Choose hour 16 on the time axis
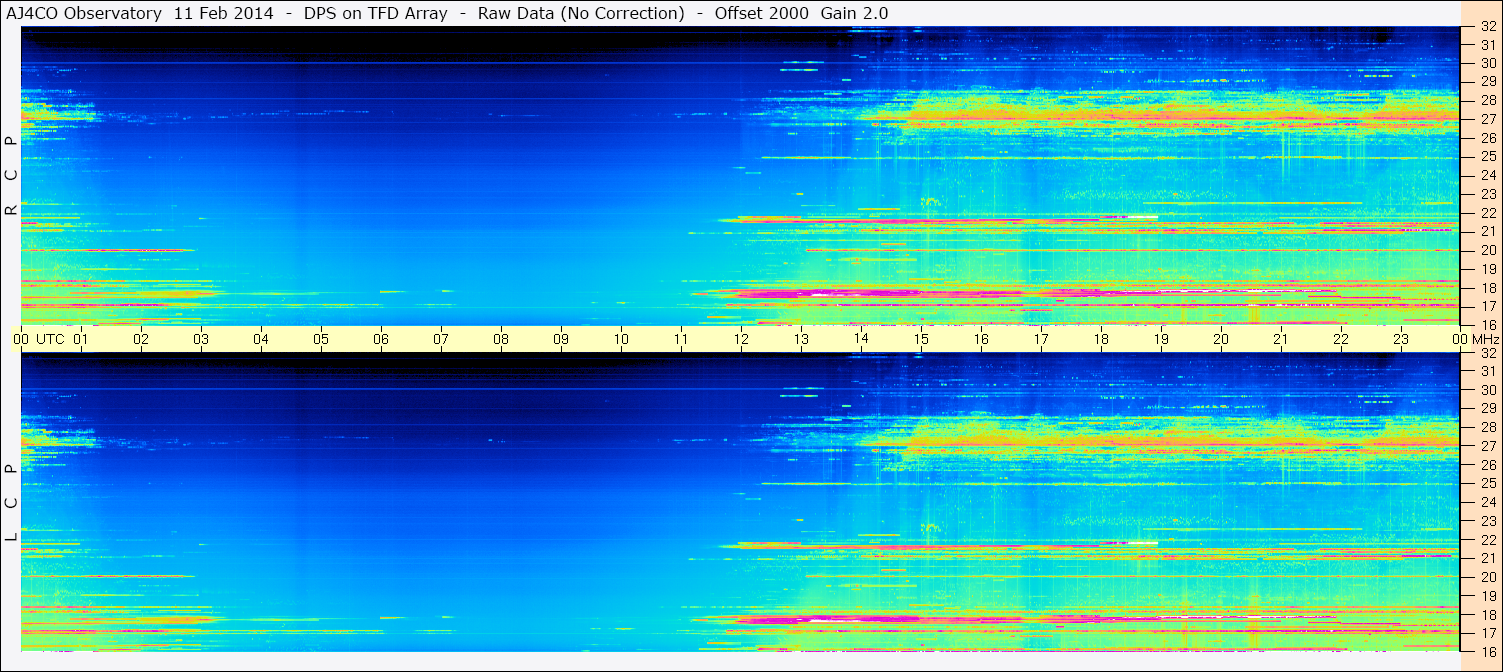This screenshot has width=1503, height=672. pos(981,339)
